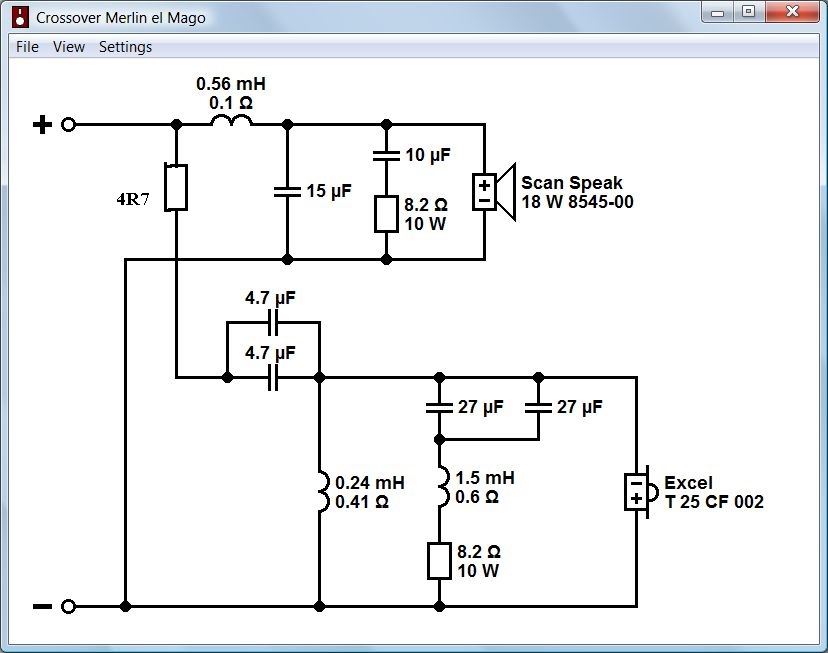
Task: Select the 0.24 mH inductor symbol
Action: (323, 491)
